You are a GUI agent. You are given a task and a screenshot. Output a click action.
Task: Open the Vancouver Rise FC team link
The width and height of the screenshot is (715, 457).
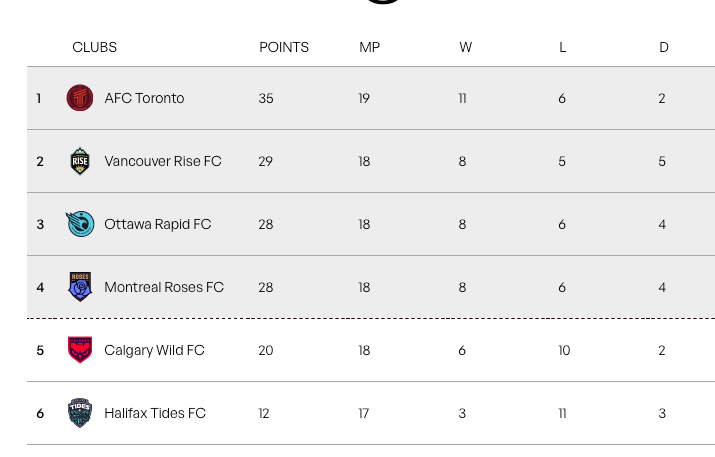coord(163,161)
